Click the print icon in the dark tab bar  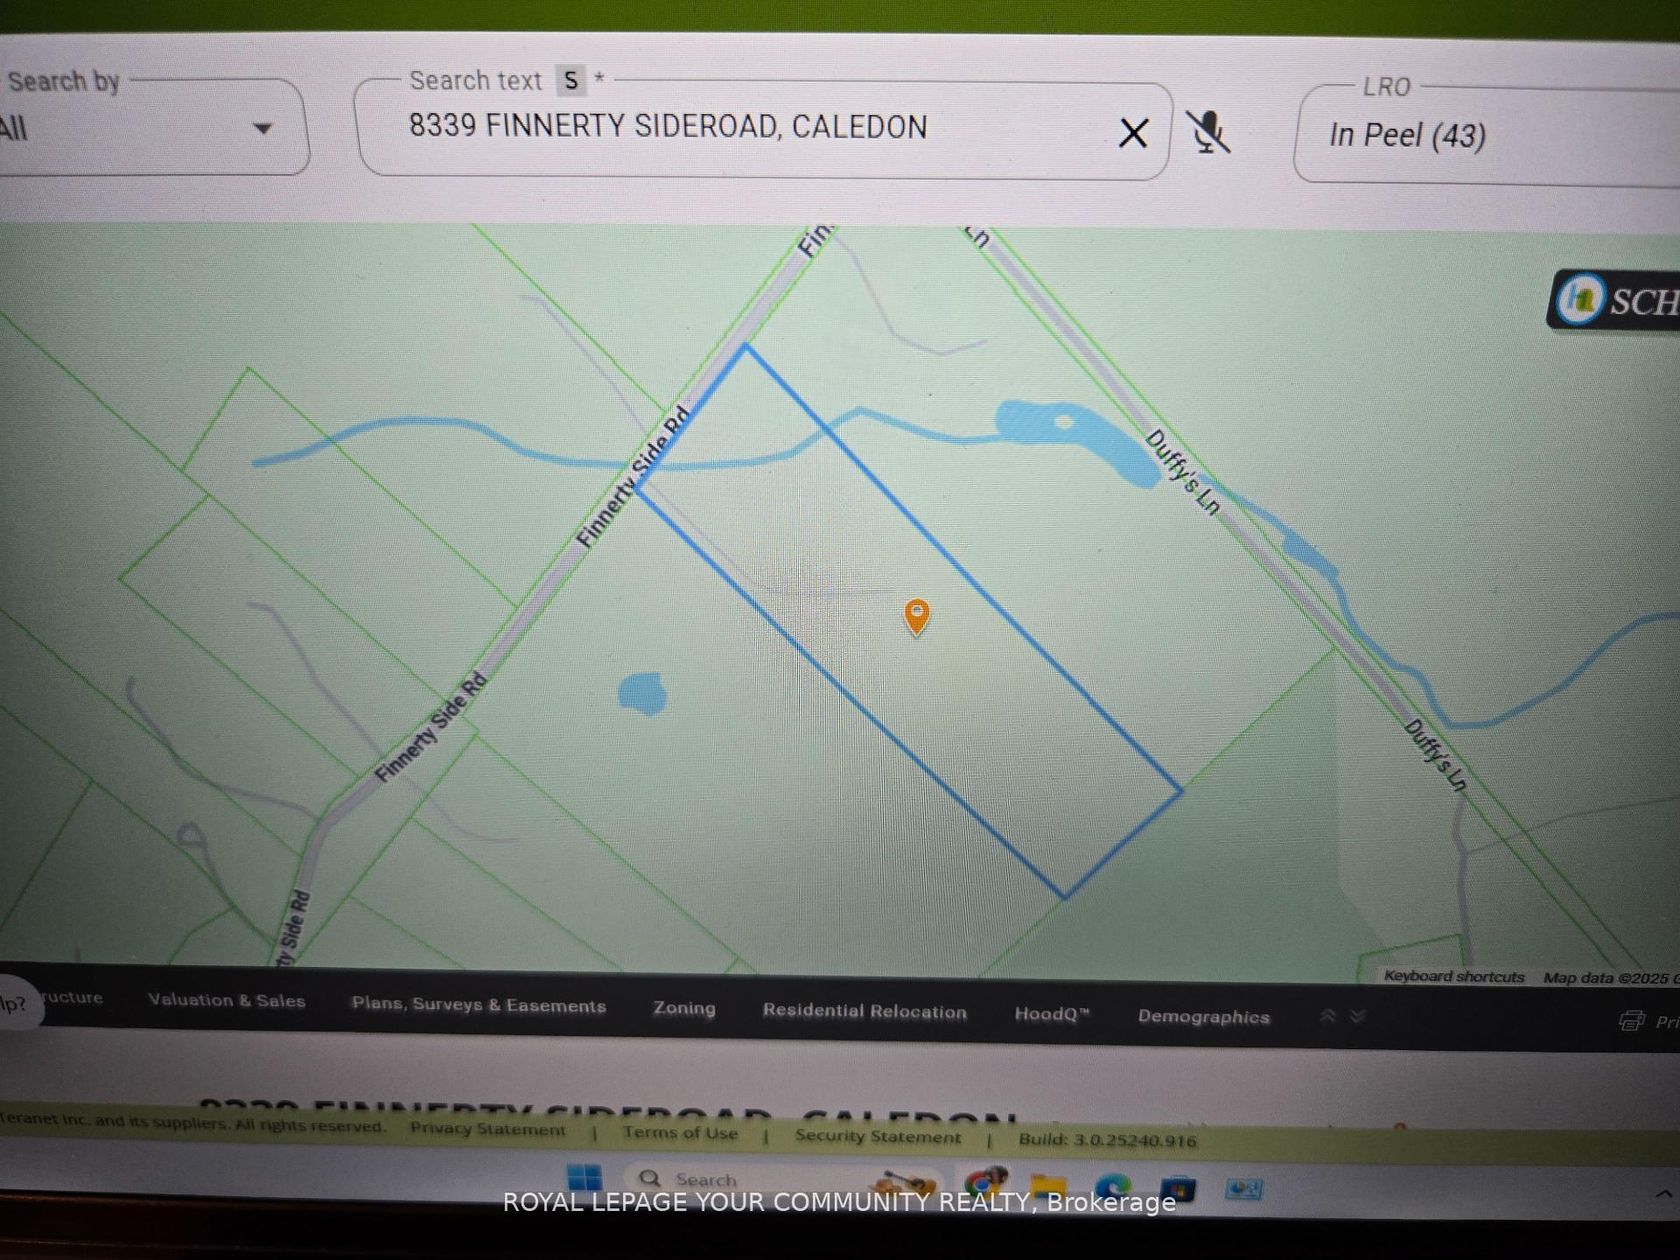click(x=1631, y=1020)
